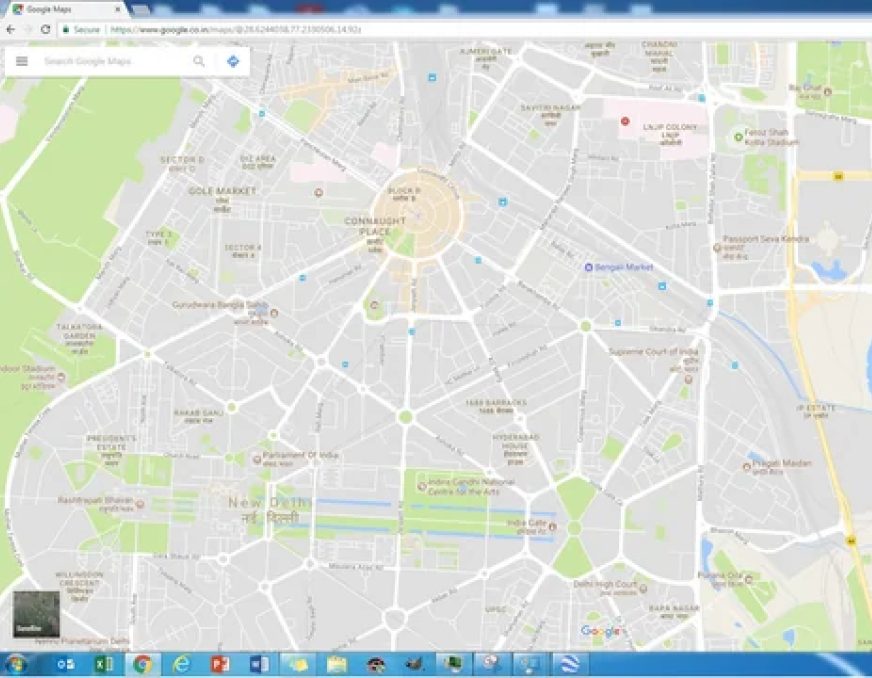Open Word from the taskbar
This screenshot has width=872, height=678.
pos(259,665)
